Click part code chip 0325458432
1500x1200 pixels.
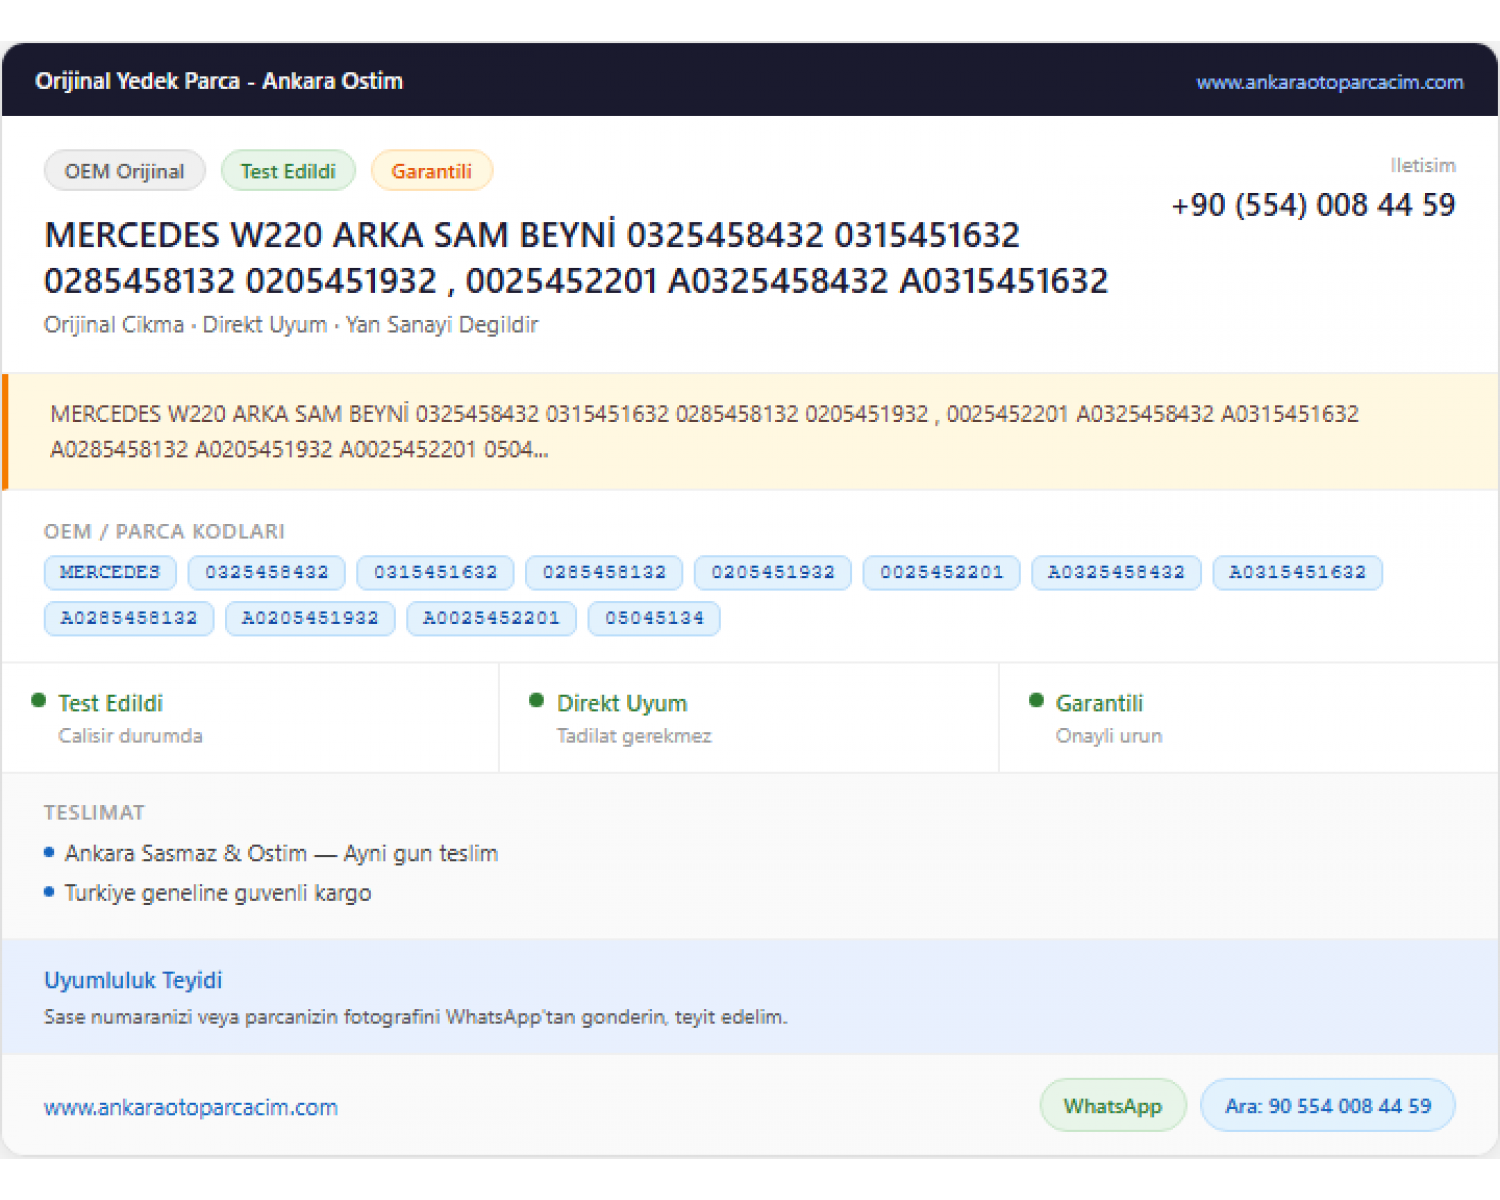(267, 572)
